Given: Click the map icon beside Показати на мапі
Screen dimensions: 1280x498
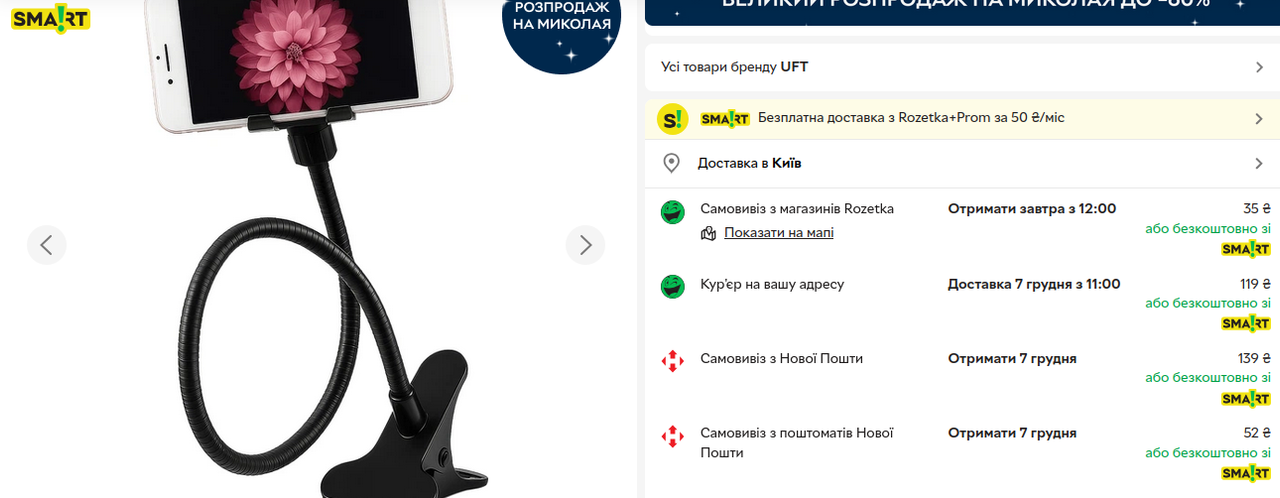Looking at the screenshot, I should [709, 233].
